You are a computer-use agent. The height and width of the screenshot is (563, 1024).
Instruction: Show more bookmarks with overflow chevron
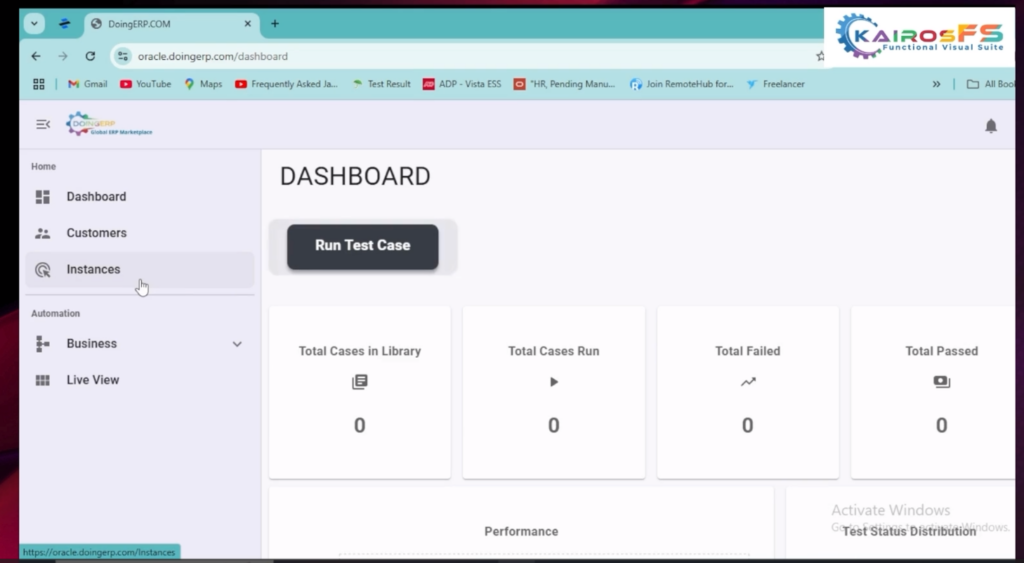[936, 85]
